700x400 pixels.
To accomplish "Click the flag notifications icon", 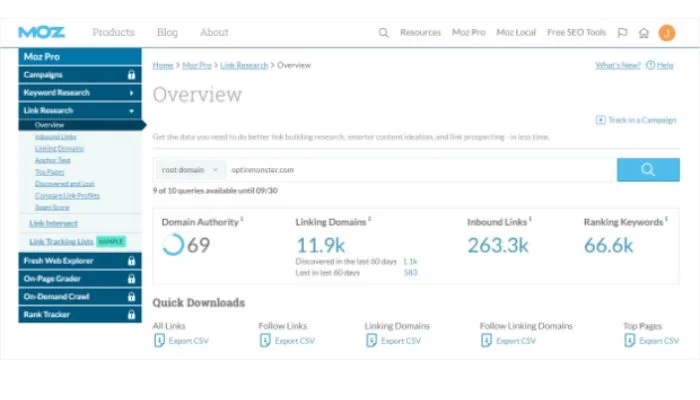I will pos(622,33).
